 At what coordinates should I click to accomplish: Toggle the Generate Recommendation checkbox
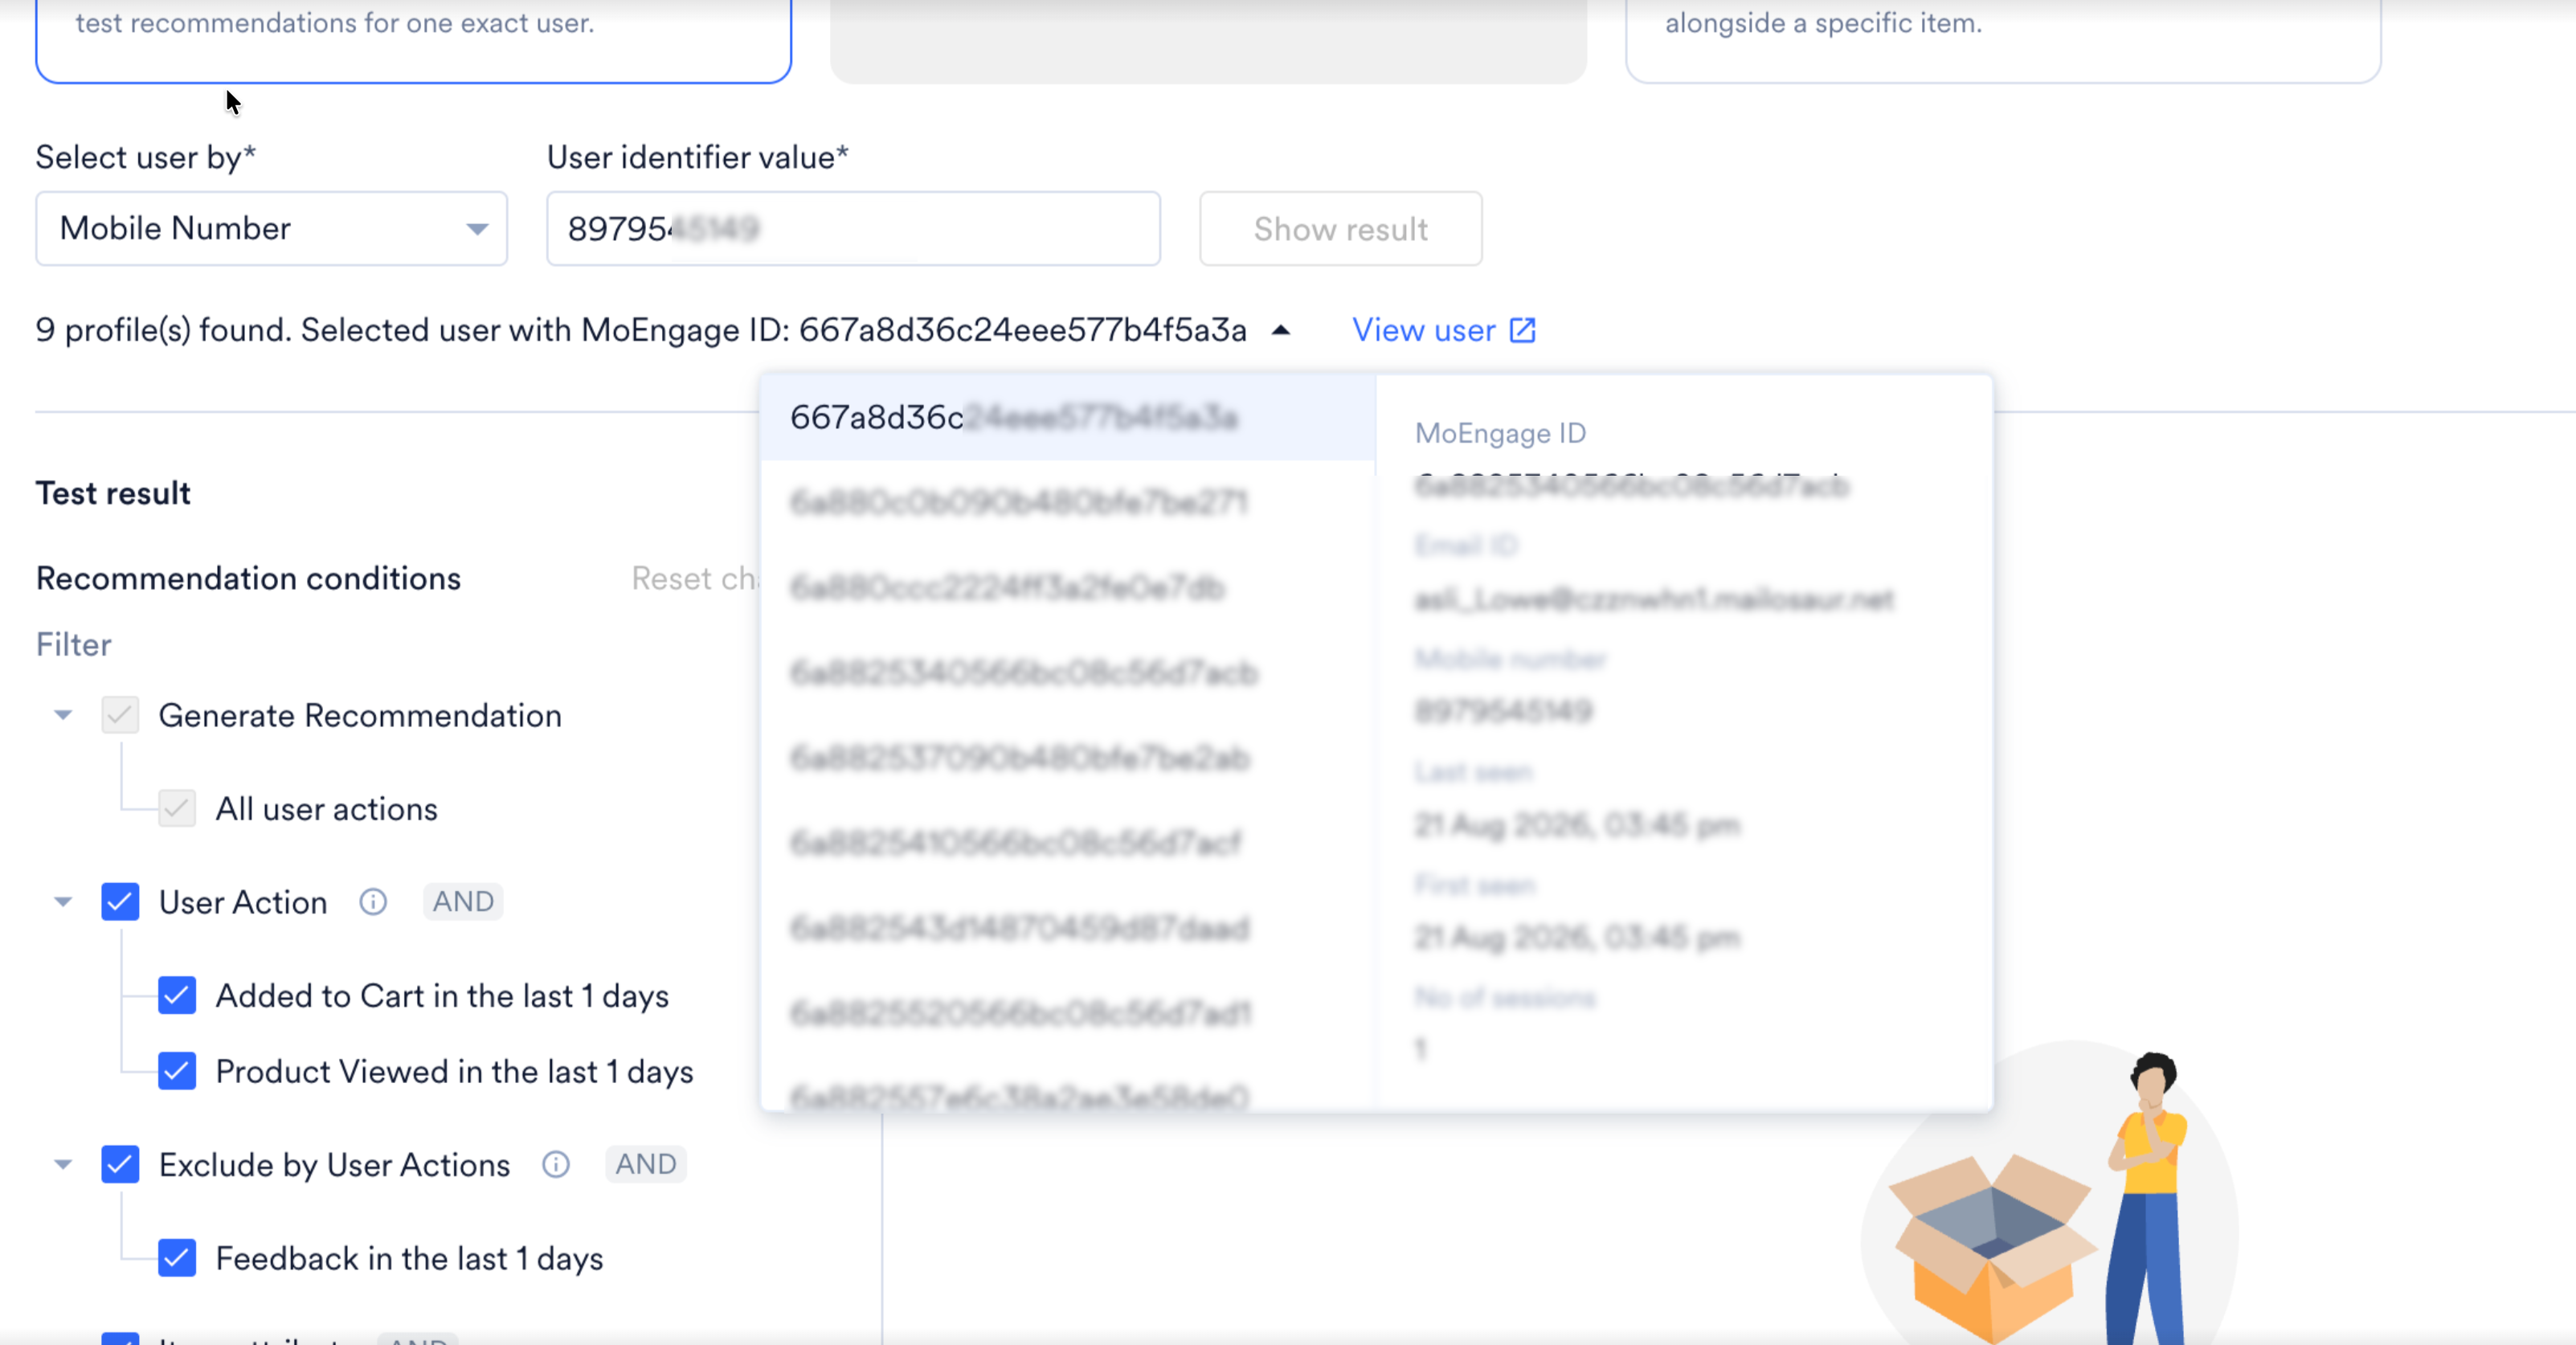(120, 715)
